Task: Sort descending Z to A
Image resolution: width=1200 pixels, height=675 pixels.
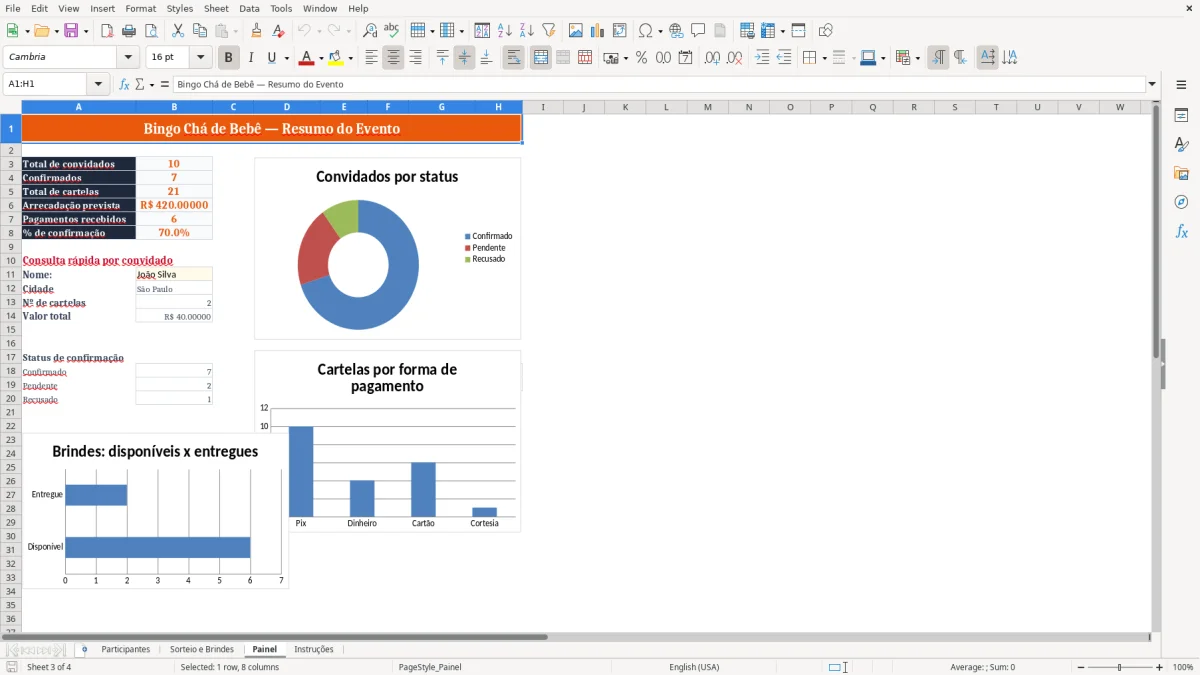Action: 527,31
